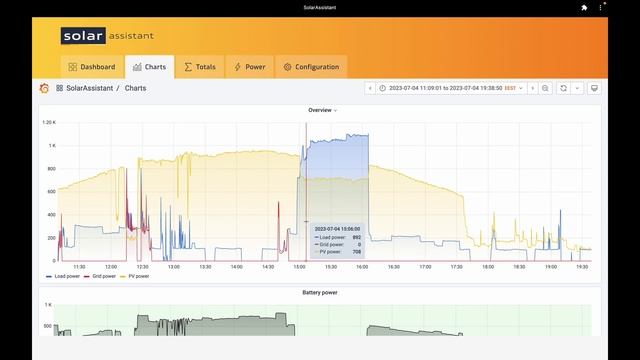Open the Totals tab
Image resolution: width=640 pixels, height=360 pixels.
200,67
